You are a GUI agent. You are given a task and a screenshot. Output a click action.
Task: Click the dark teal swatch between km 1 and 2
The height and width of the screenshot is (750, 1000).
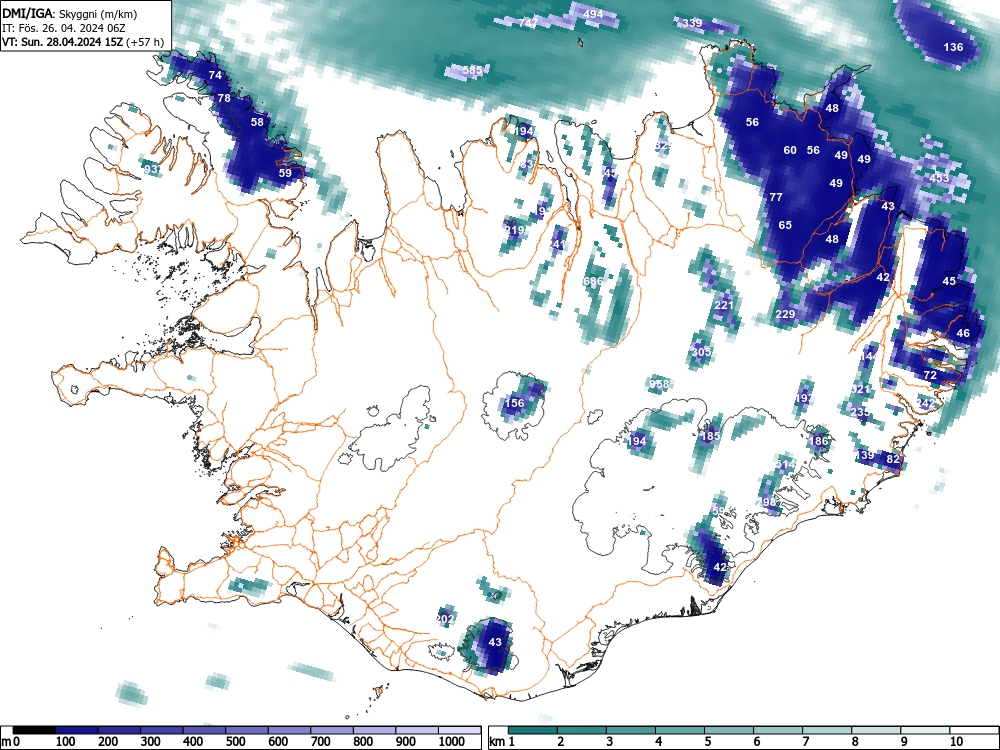pos(533,730)
